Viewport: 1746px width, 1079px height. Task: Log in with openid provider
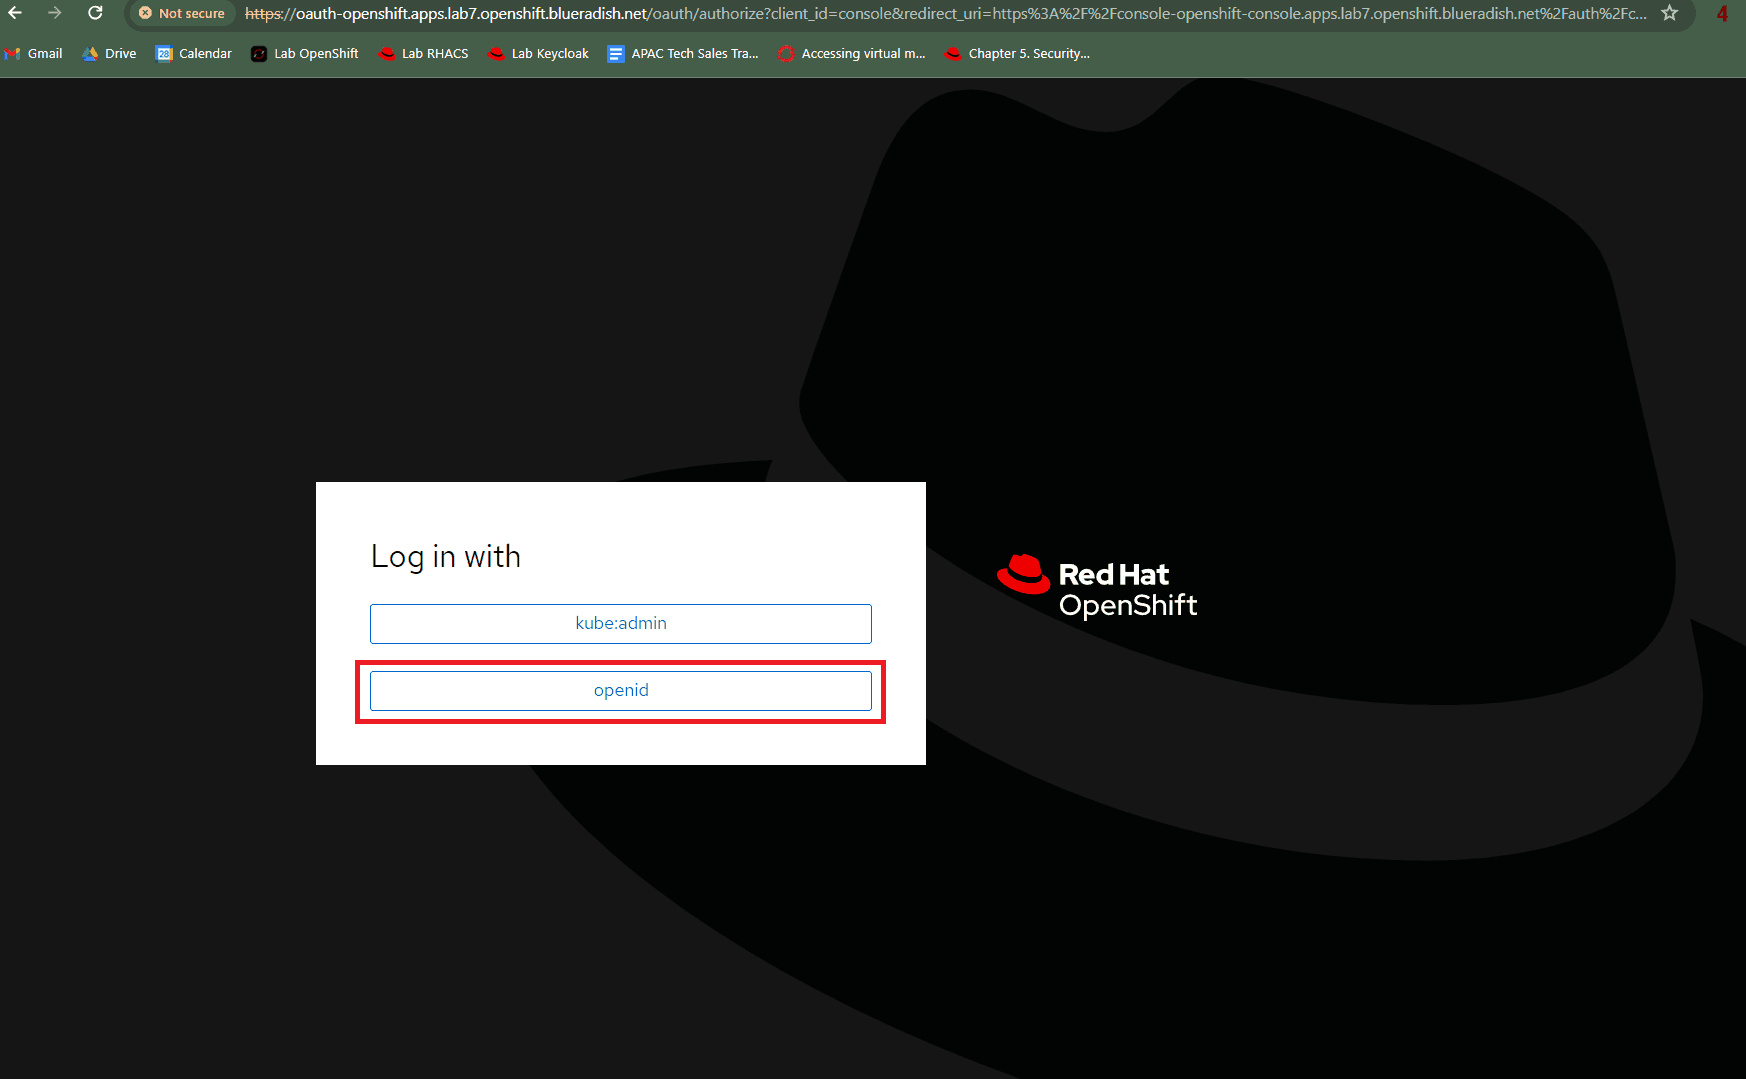620,690
